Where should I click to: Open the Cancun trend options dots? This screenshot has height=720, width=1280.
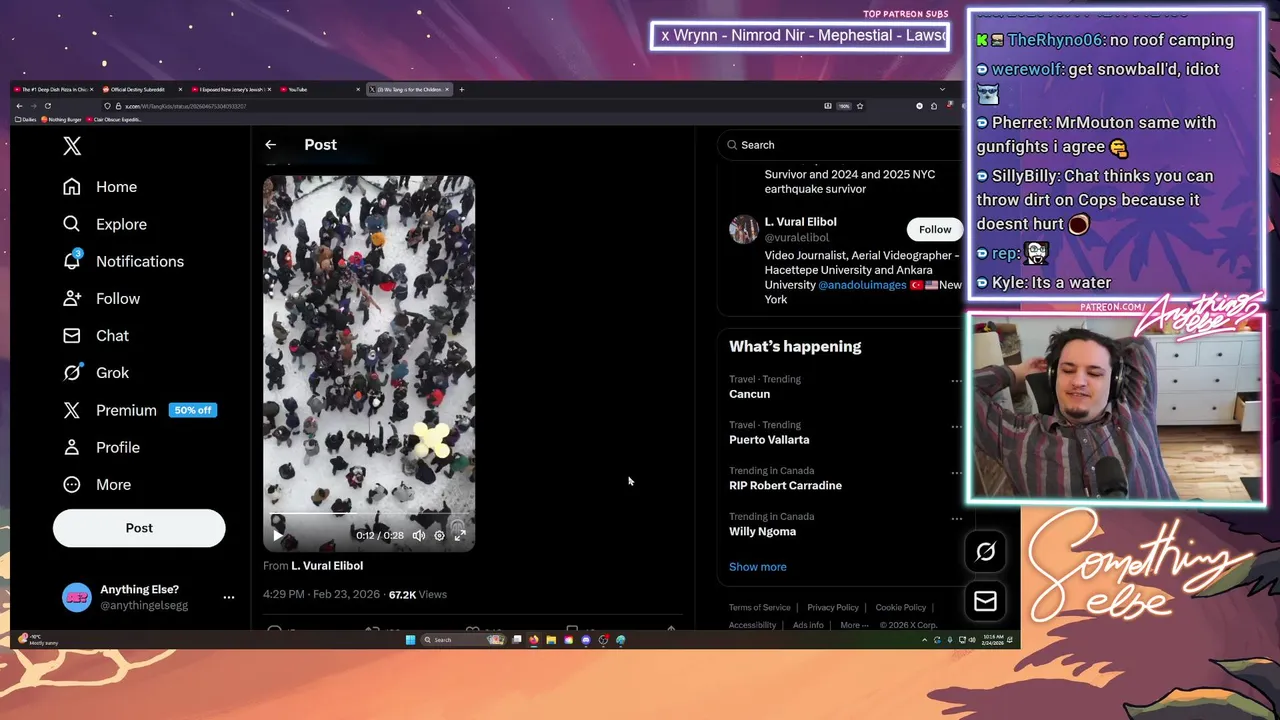point(956,381)
